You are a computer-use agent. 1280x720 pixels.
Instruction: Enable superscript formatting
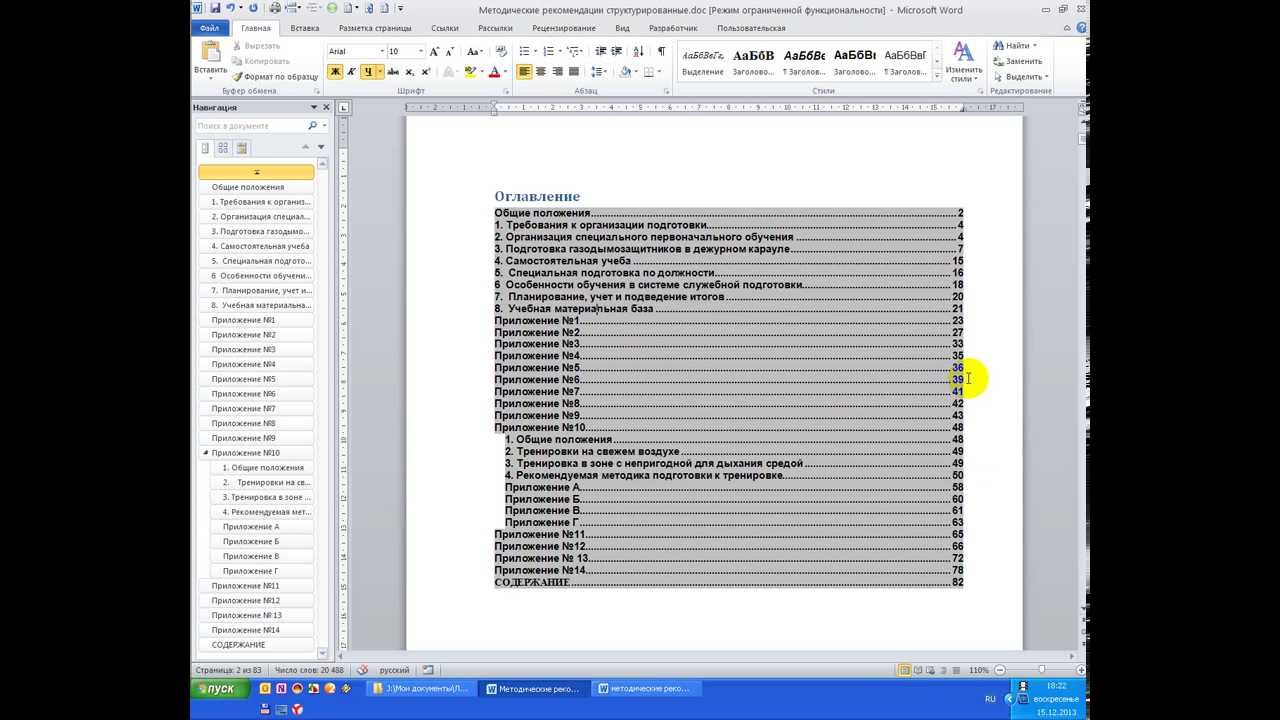tap(423, 73)
